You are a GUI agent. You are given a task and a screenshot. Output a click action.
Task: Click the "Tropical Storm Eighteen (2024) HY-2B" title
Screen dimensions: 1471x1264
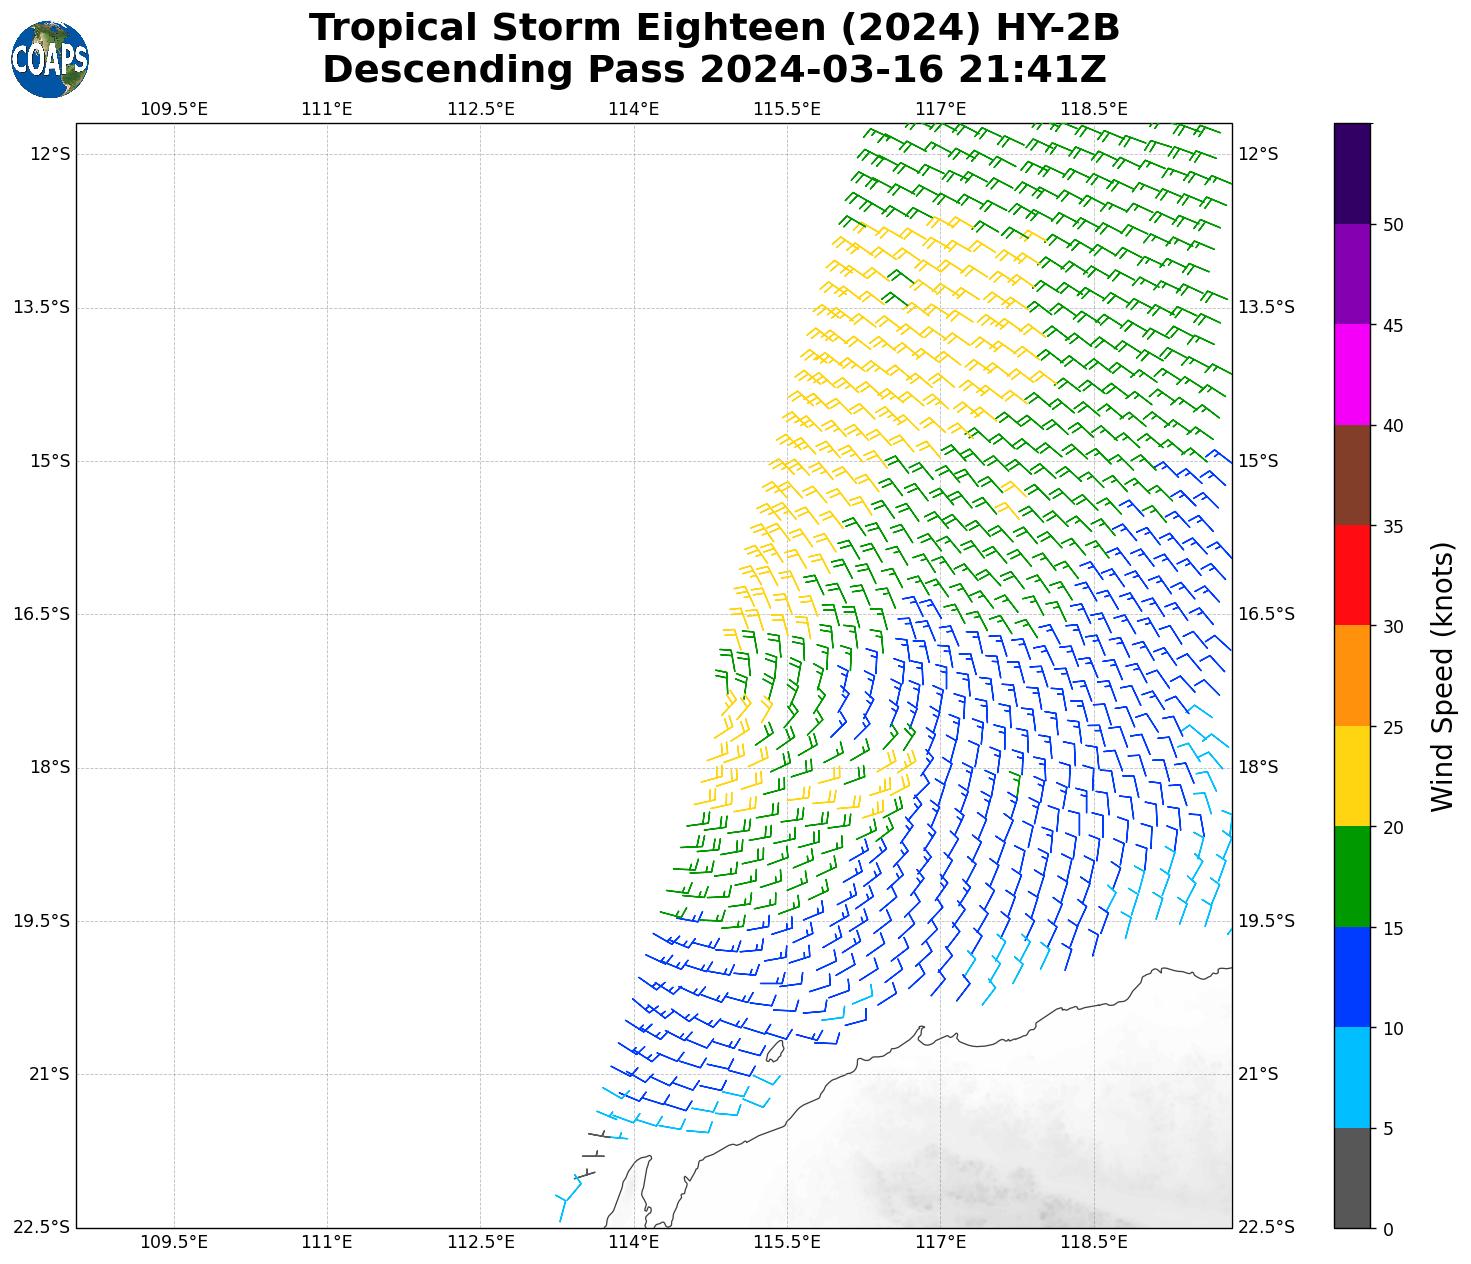click(x=714, y=28)
